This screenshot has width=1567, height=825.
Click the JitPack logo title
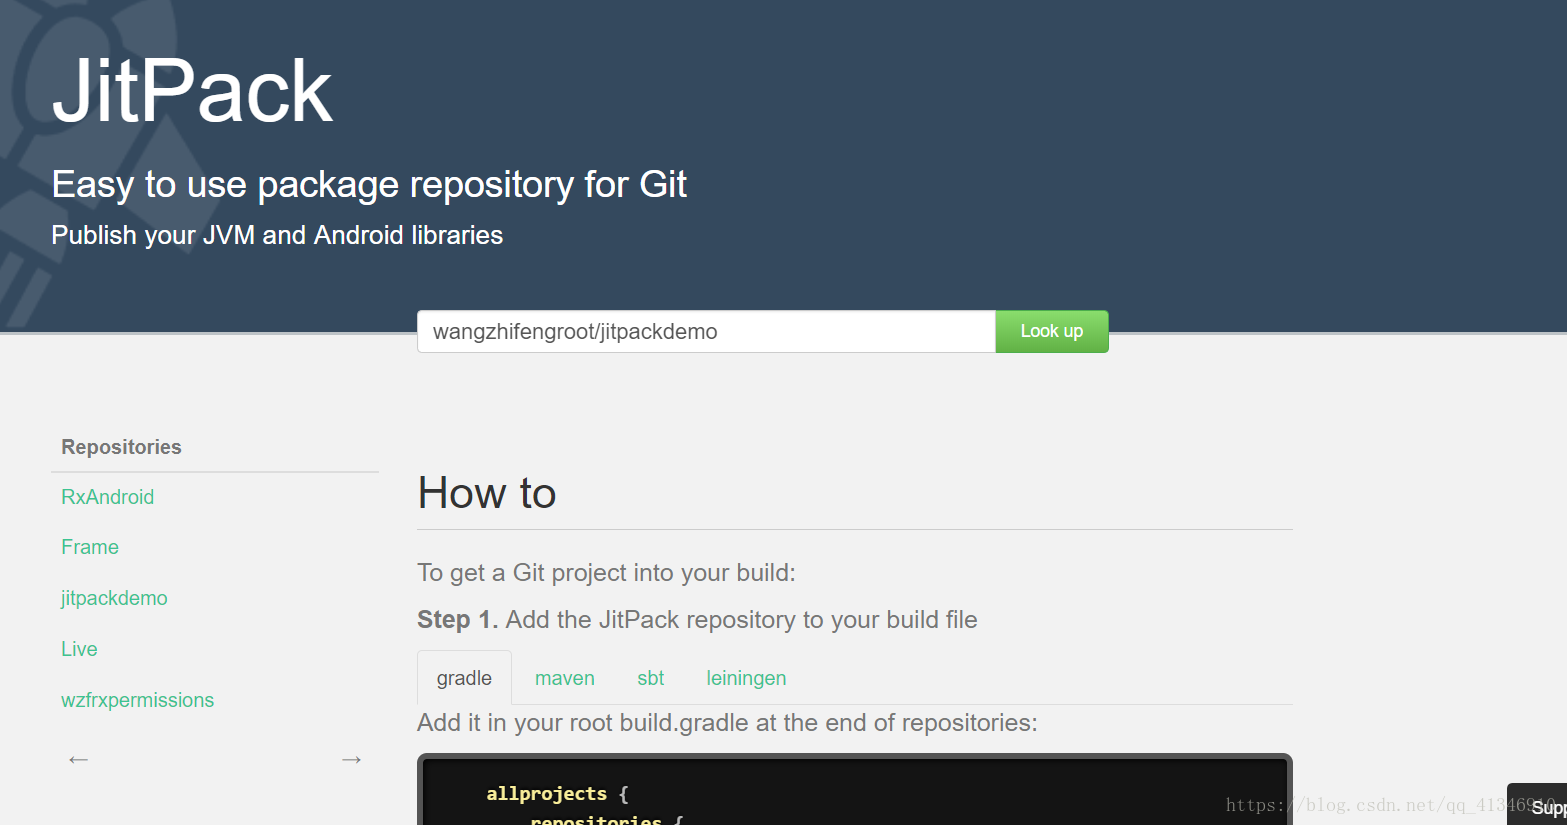[x=192, y=91]
